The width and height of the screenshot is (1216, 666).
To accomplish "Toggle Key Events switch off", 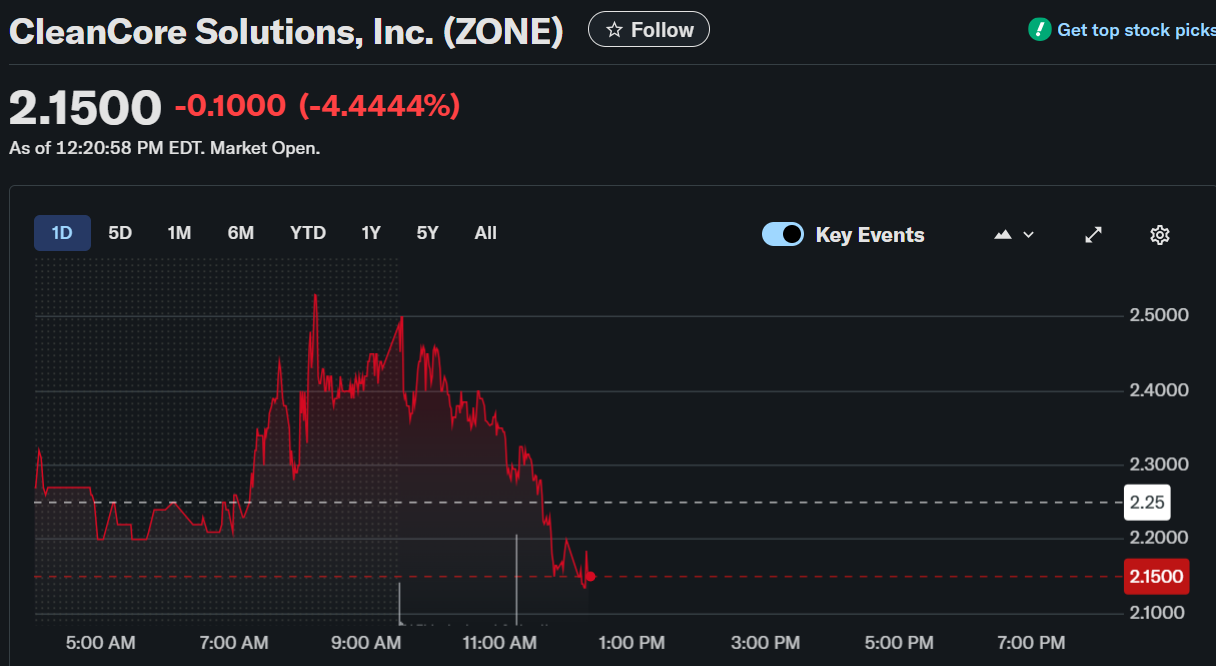I will pos(782,235).
